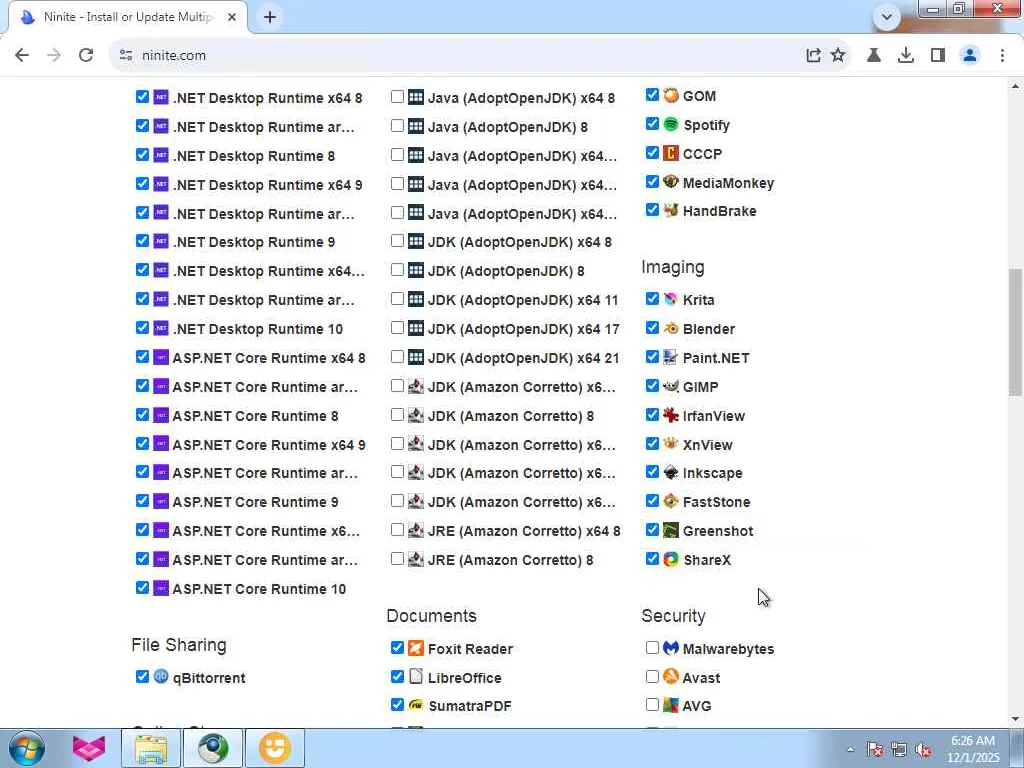Click the Blender logo icon
The height and width of the screenshot is (768, 1024).
tap(671, 328)
